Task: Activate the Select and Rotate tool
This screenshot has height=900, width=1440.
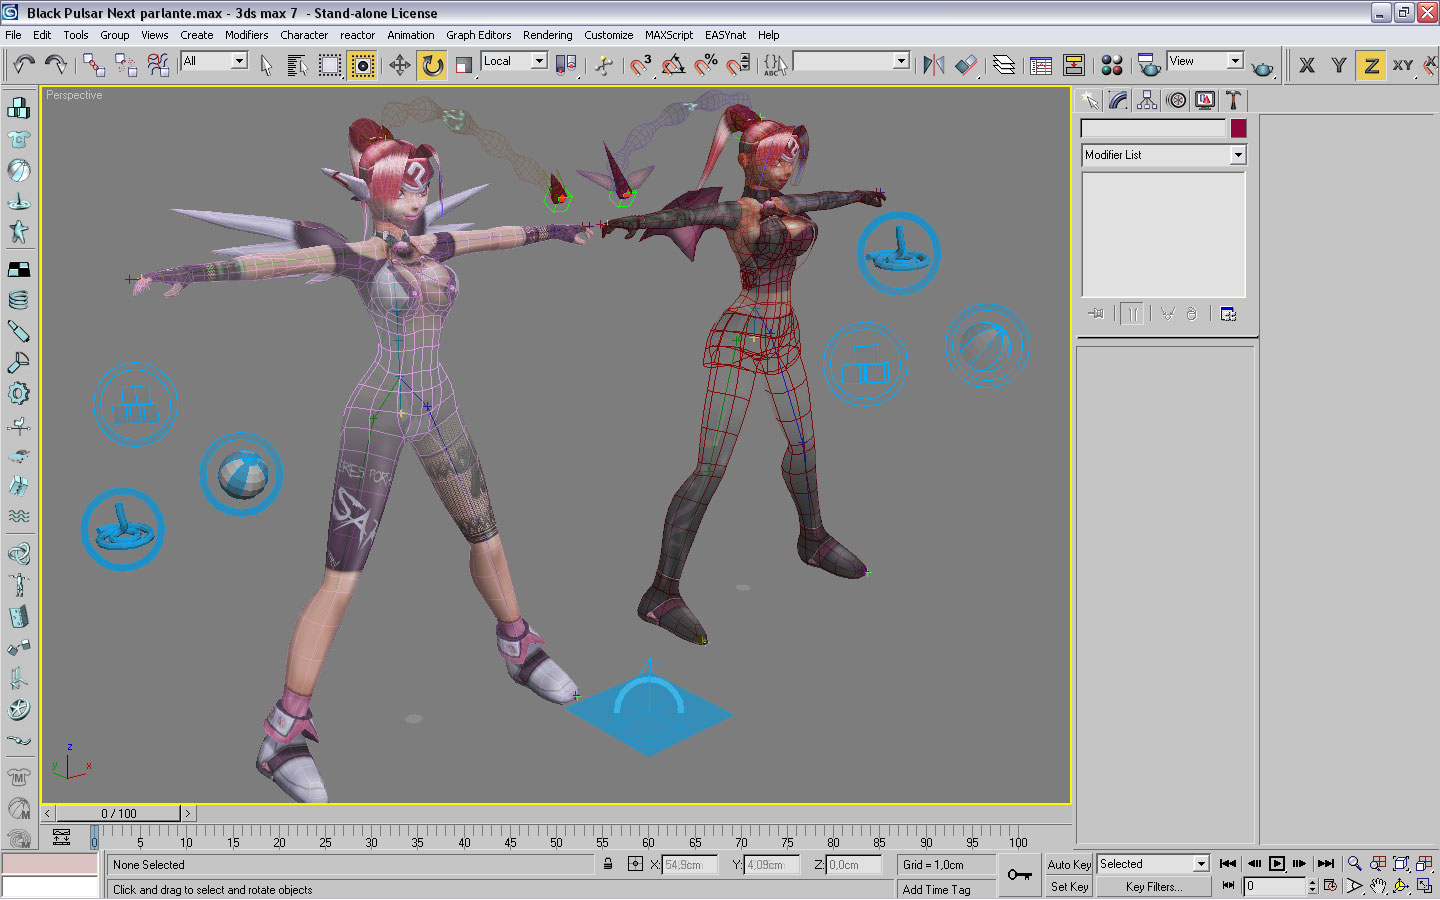Action: (432, 65)
